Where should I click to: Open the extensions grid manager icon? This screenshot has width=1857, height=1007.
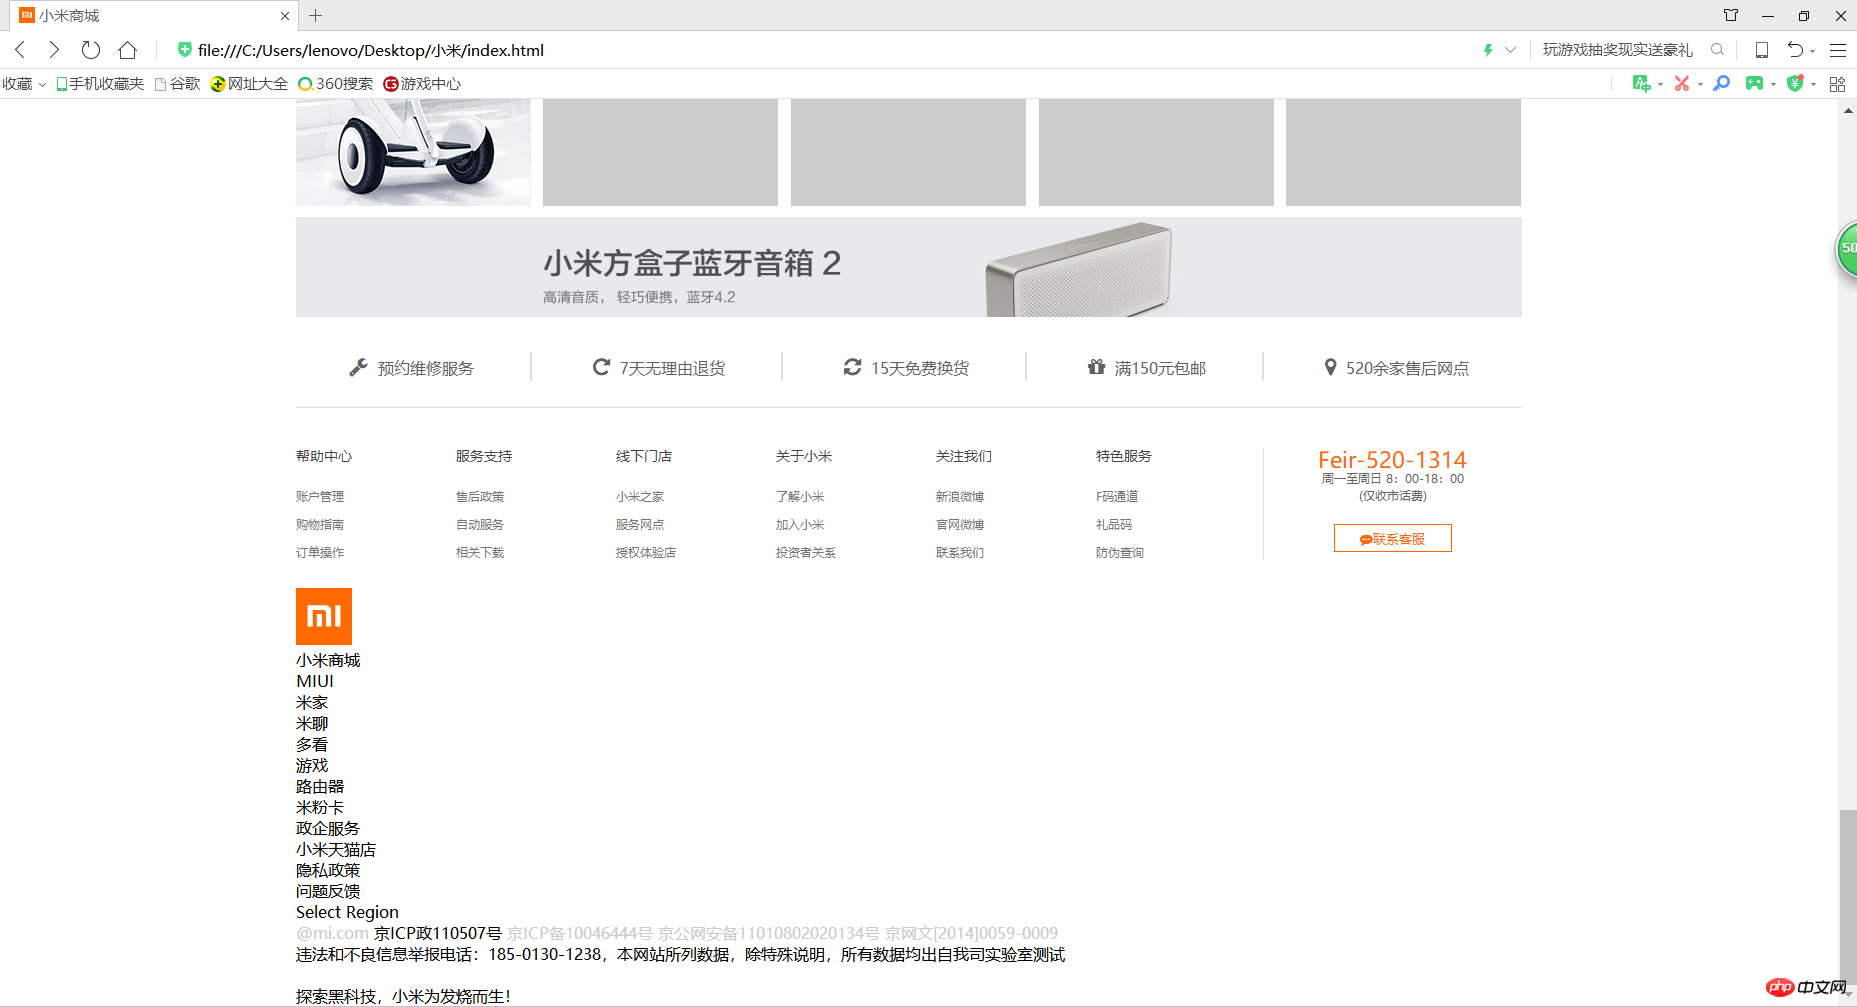pos(1837,84)
